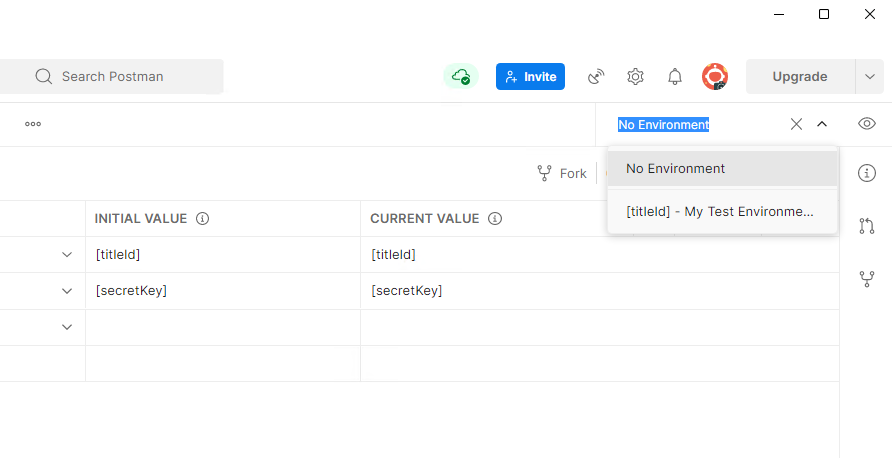Image resolution: width=892 pixels, height=458 pixels.
Task: Click the highlighted No Environment input
Action: [x=663, y=125]
